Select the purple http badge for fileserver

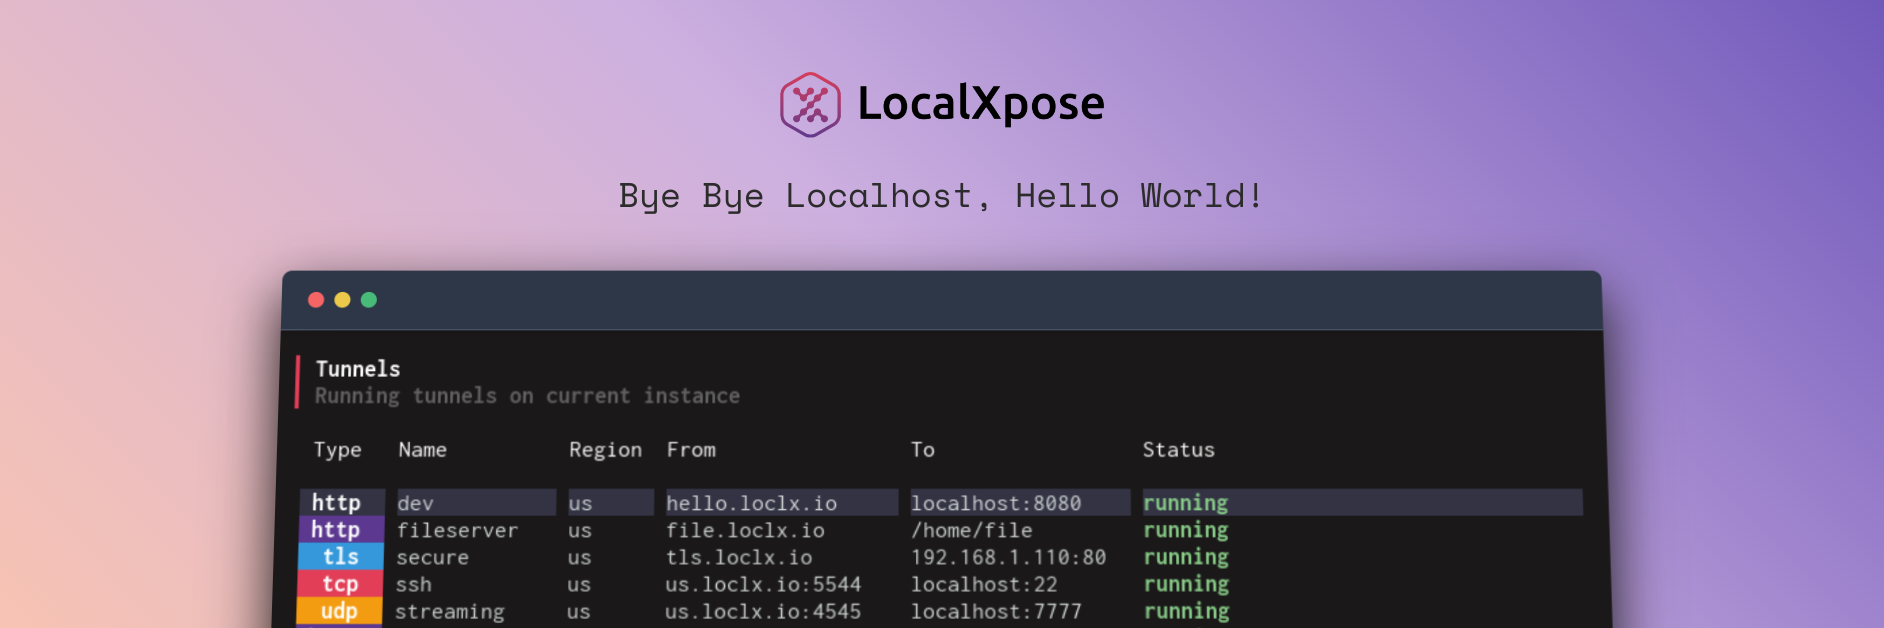coord(341,529)
